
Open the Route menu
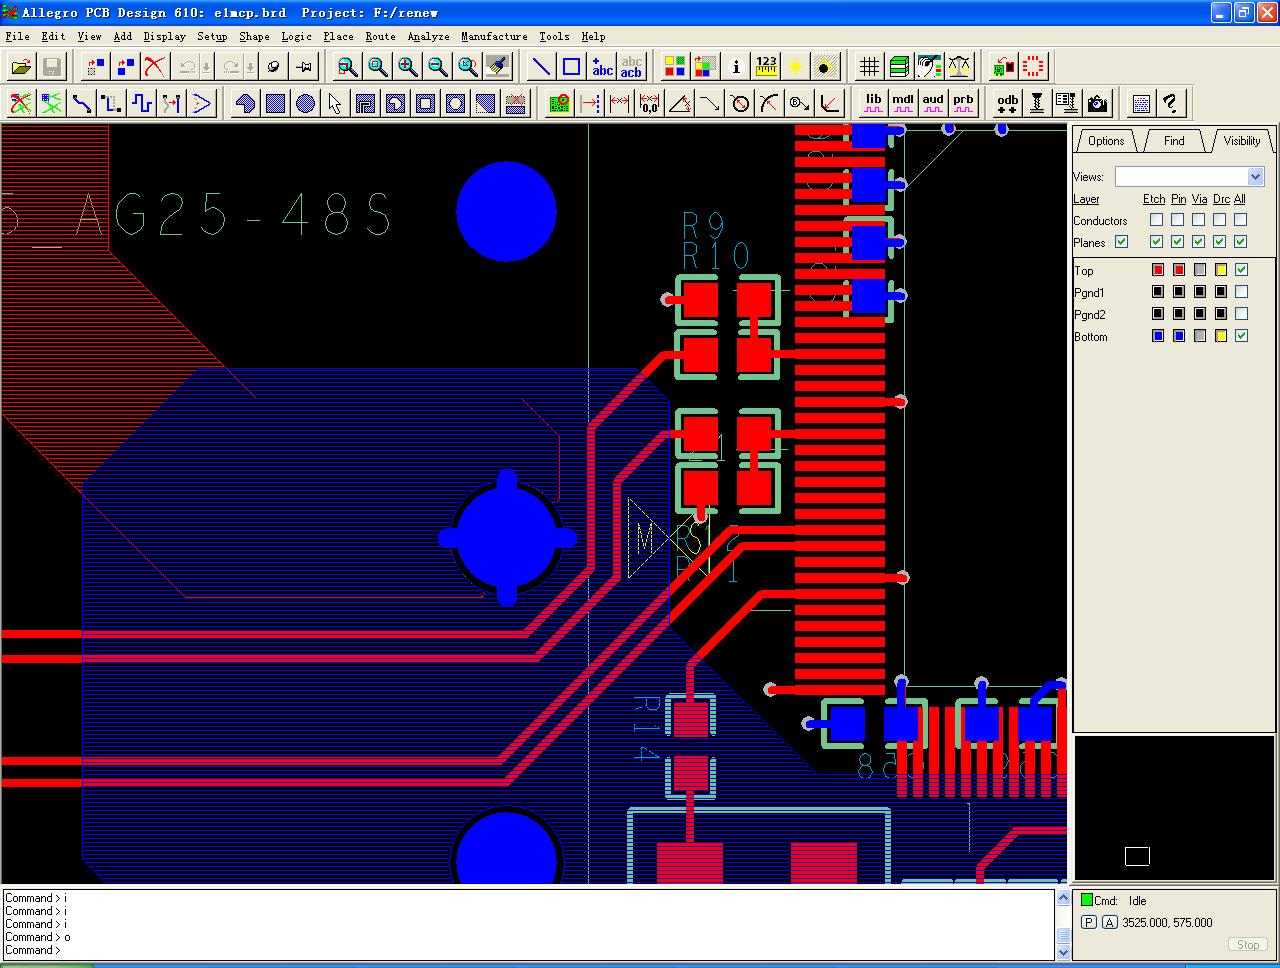point(380,36)
